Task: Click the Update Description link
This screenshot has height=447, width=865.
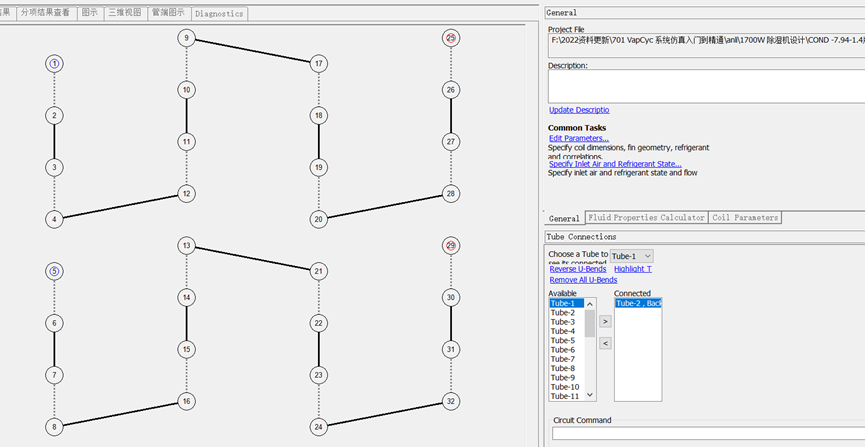Action: coord(579,110)
